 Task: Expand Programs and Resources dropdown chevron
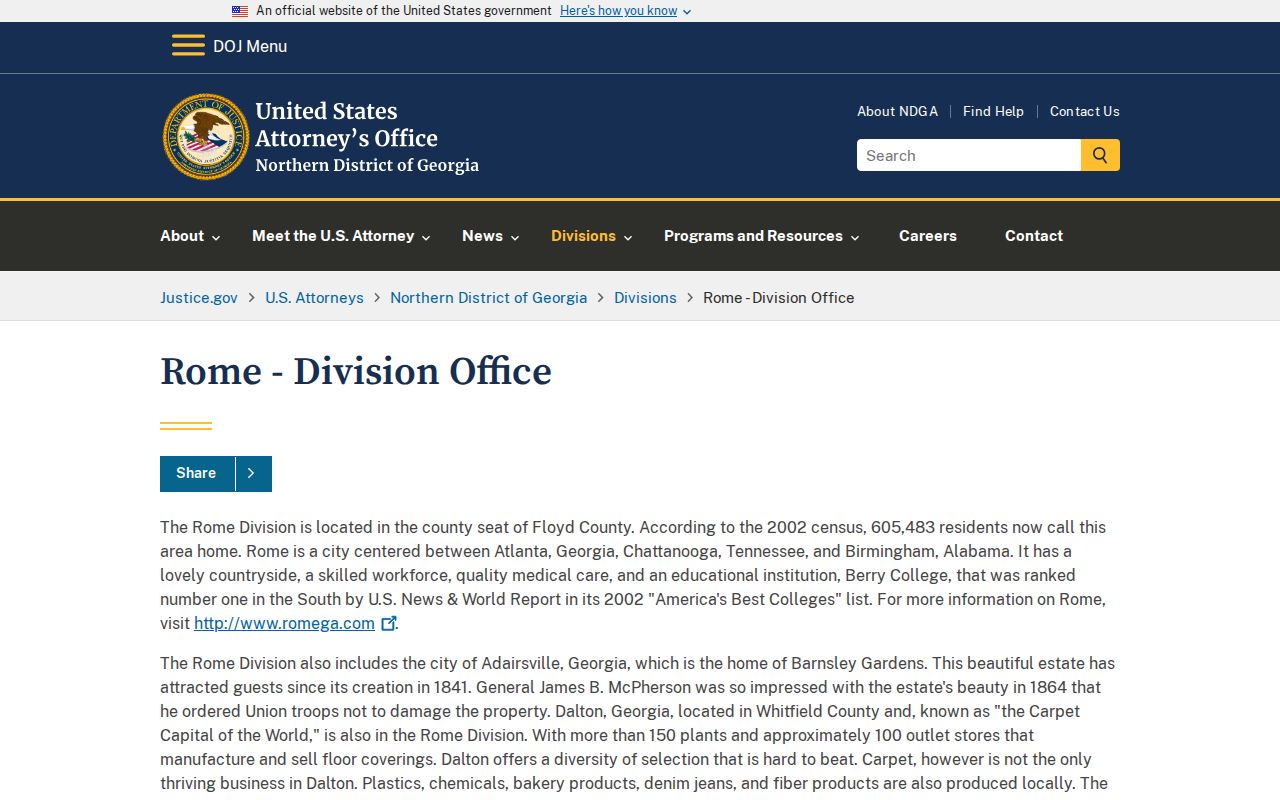click(855, 238)
